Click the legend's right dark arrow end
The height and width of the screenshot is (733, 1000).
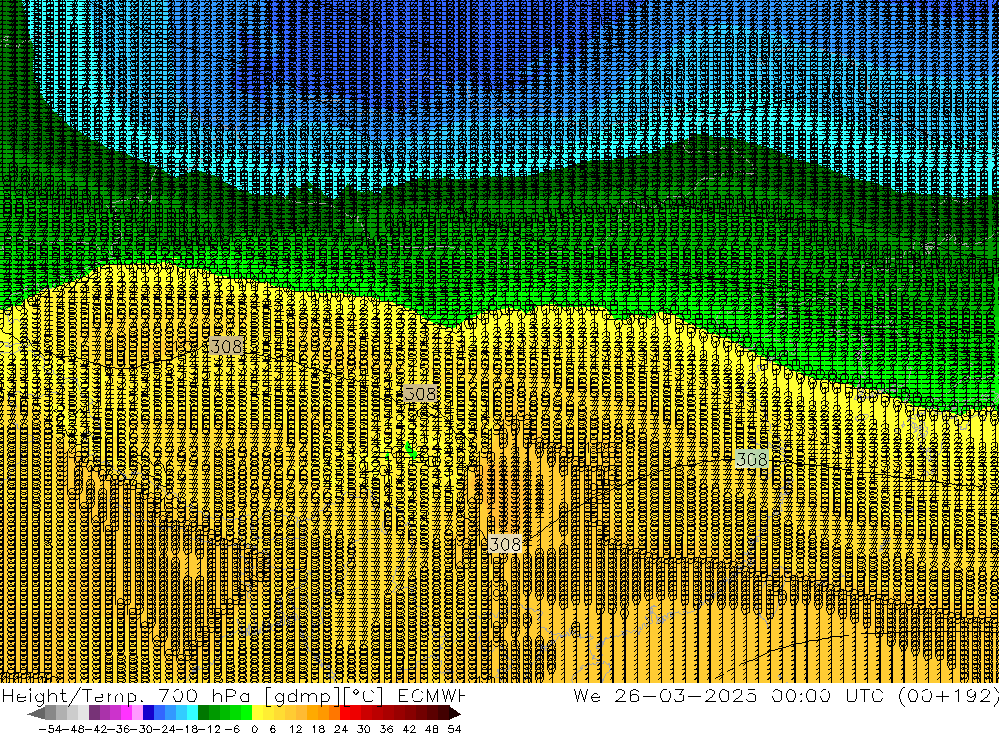454,713
